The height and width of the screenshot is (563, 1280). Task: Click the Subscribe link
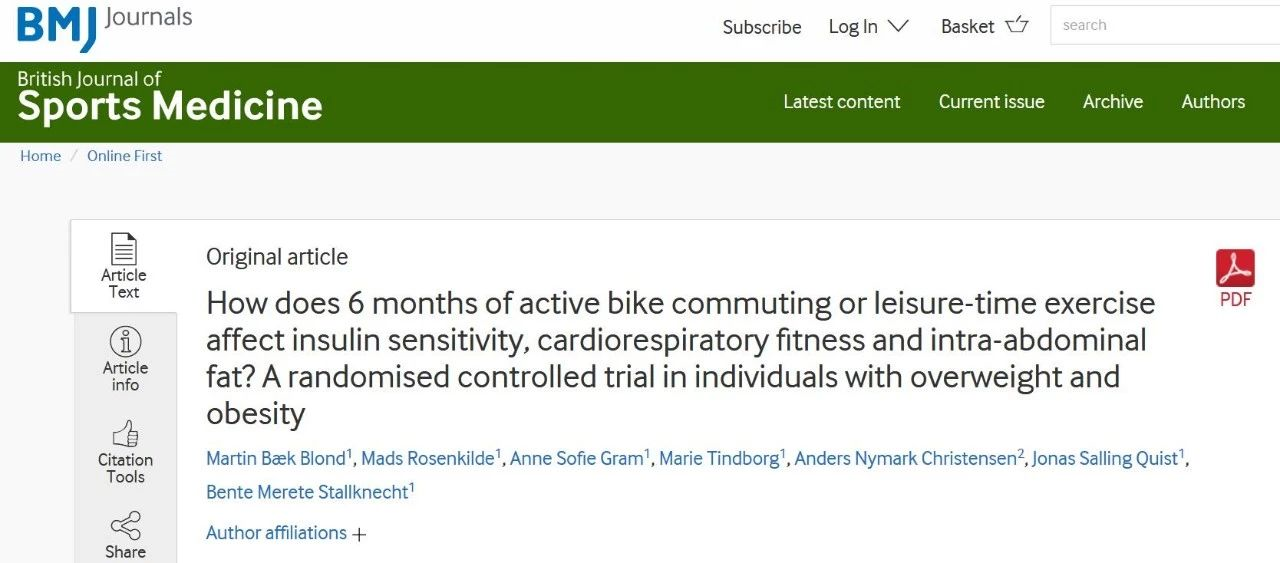[x=762, y=27]
